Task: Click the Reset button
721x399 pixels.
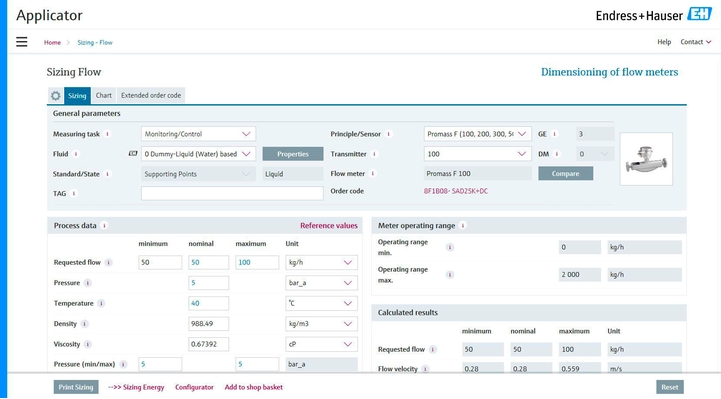Action: 670,387
